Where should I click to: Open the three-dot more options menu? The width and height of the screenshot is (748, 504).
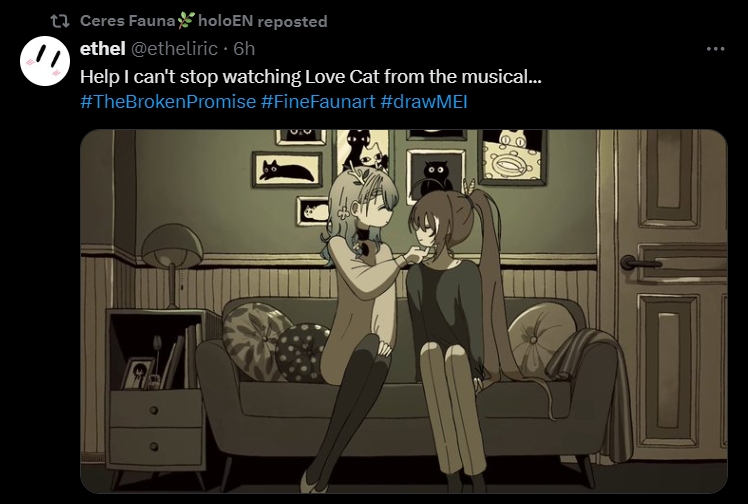point(716,49)
